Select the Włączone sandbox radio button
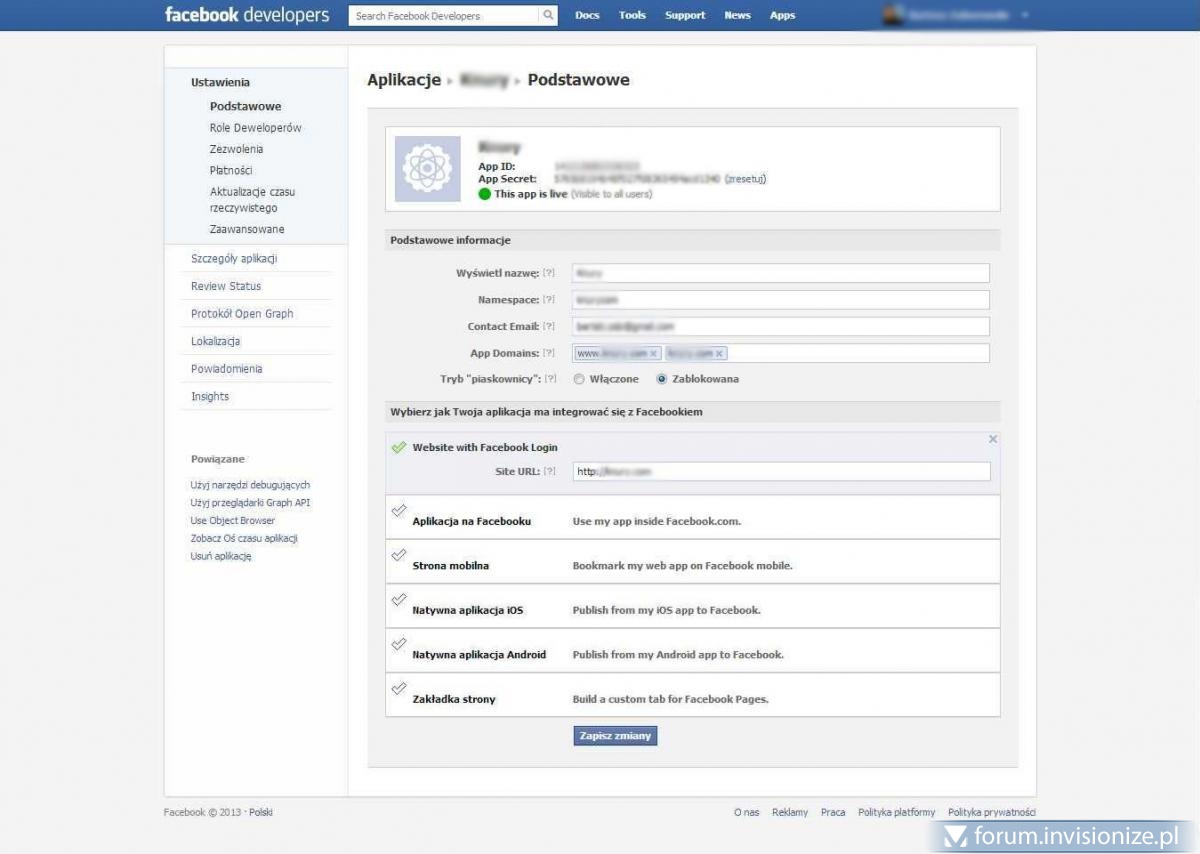The height and width of the screenshot is (854, 1200). [579, 380]
